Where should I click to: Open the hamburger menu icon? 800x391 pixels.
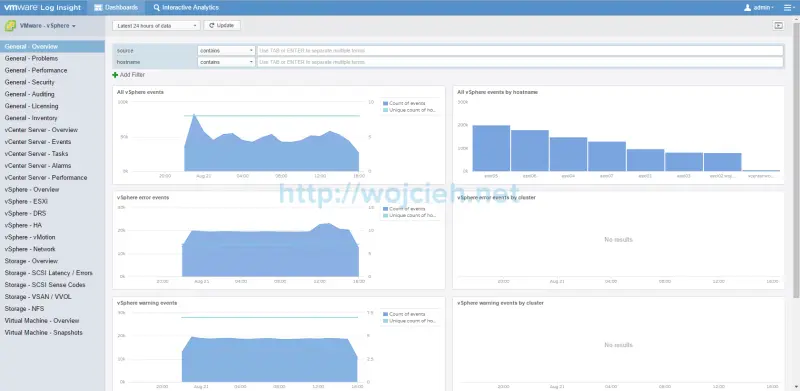tap(788, 8)
